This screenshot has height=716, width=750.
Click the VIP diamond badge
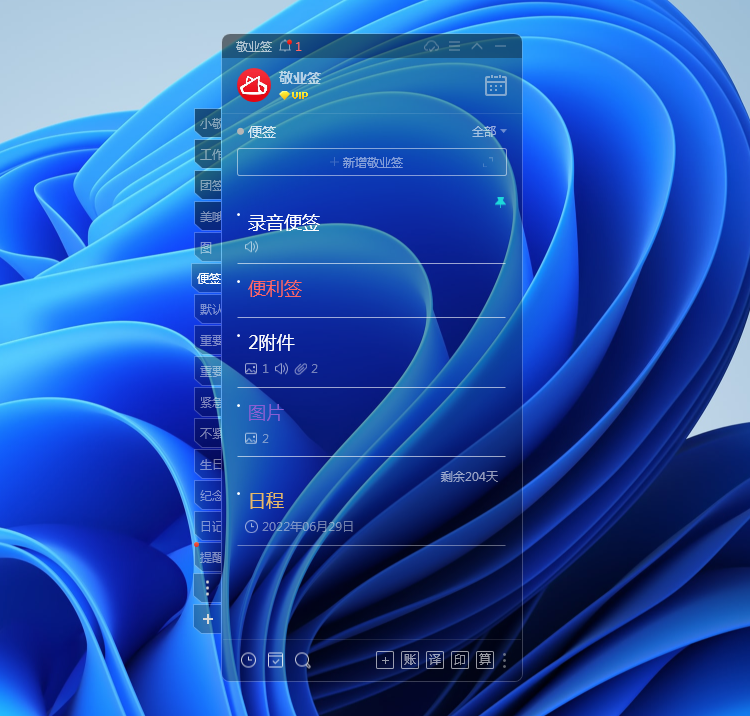tap(294, 95)
